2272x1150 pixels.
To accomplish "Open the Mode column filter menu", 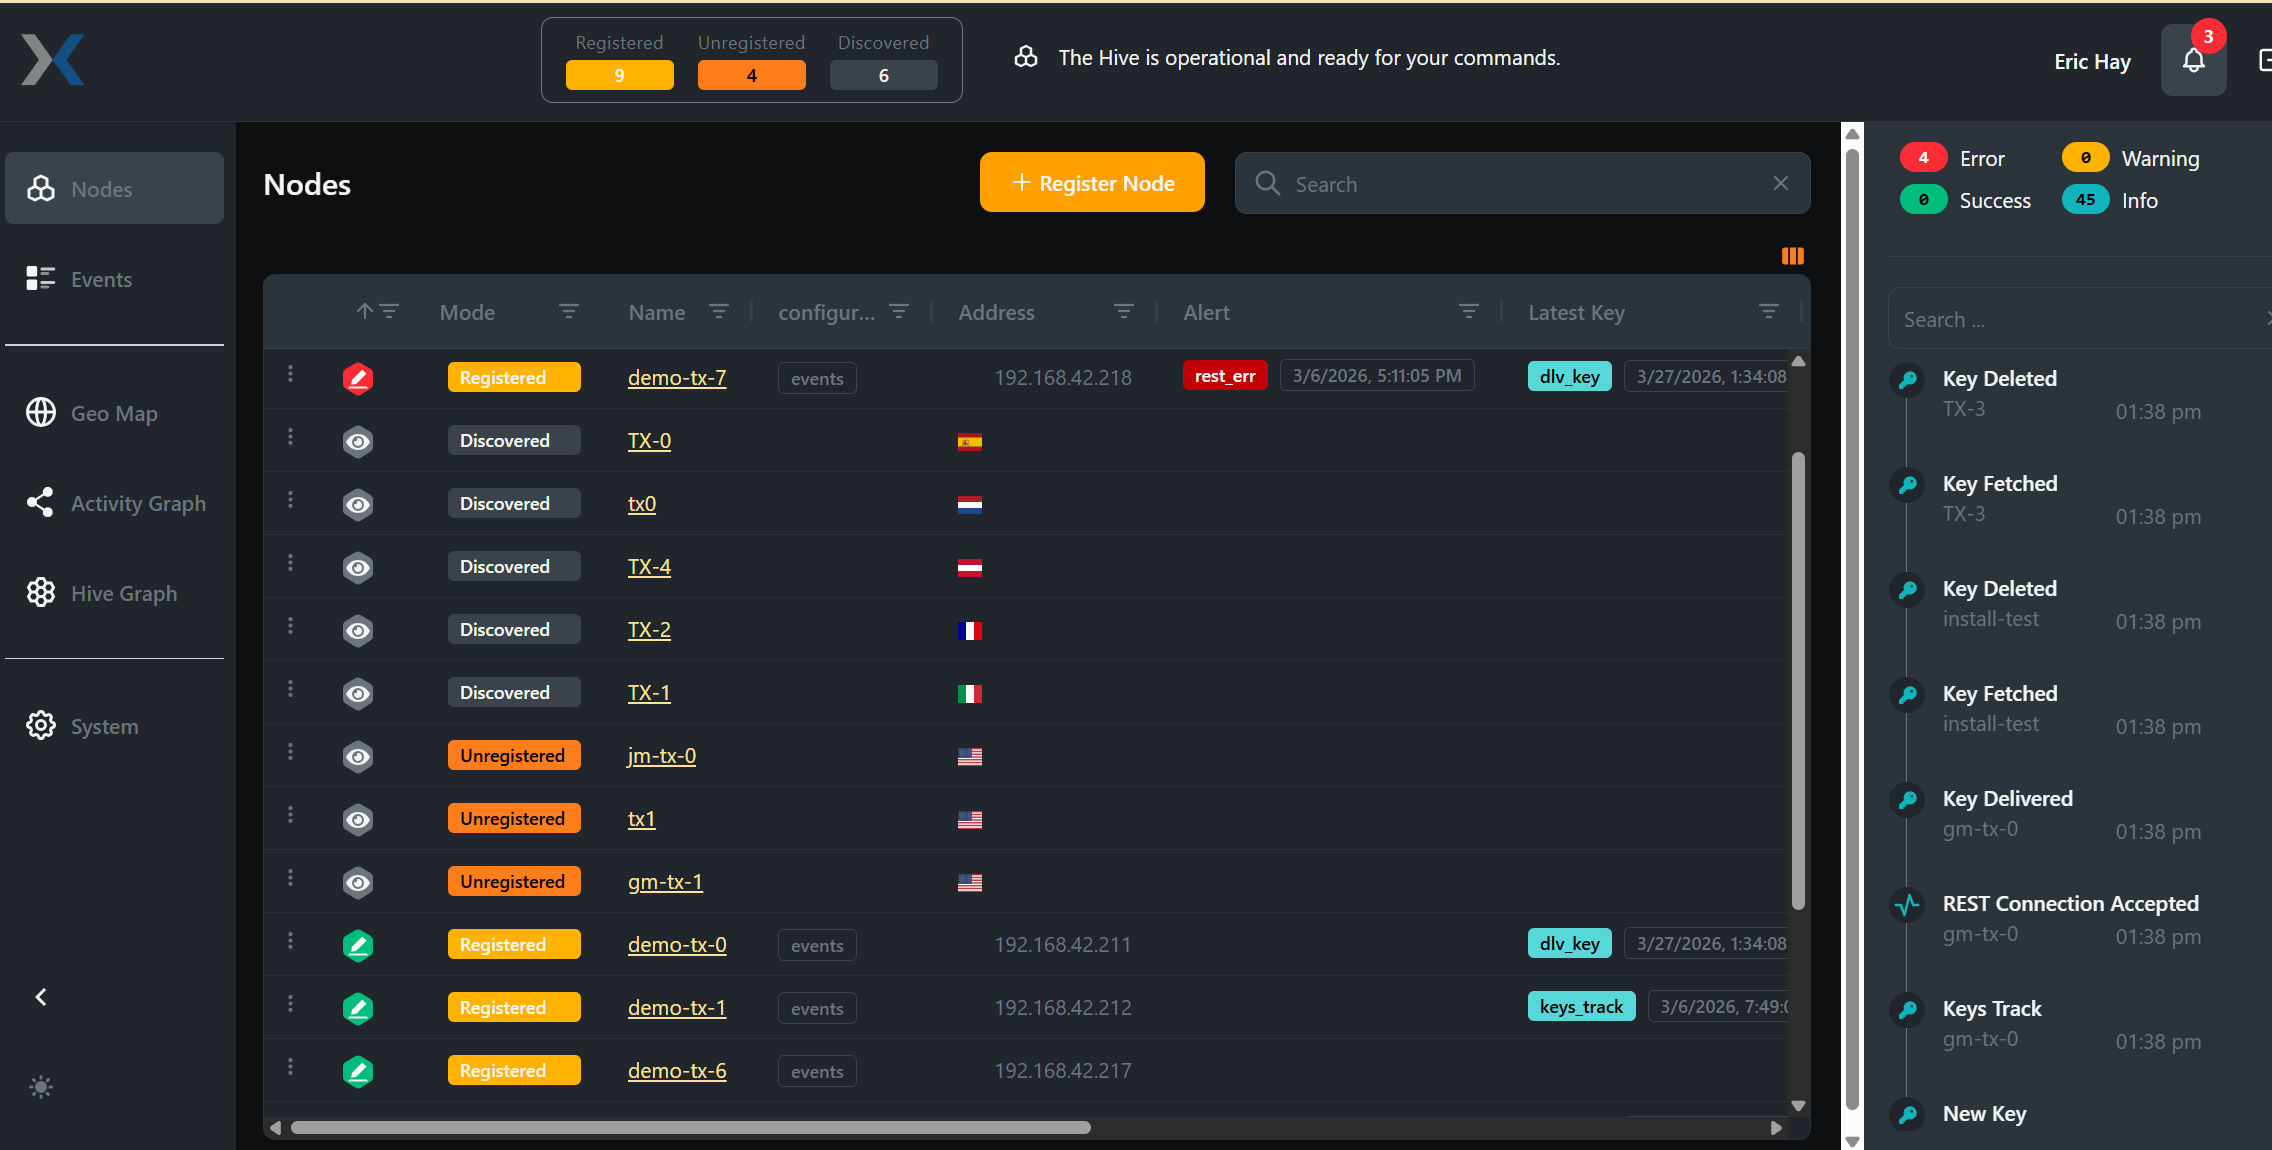I will (568, 312).
